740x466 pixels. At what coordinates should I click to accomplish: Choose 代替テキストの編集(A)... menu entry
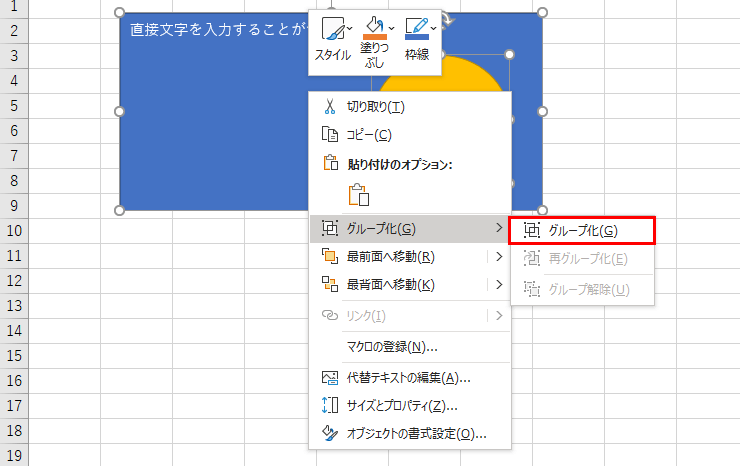coord(410,378)
